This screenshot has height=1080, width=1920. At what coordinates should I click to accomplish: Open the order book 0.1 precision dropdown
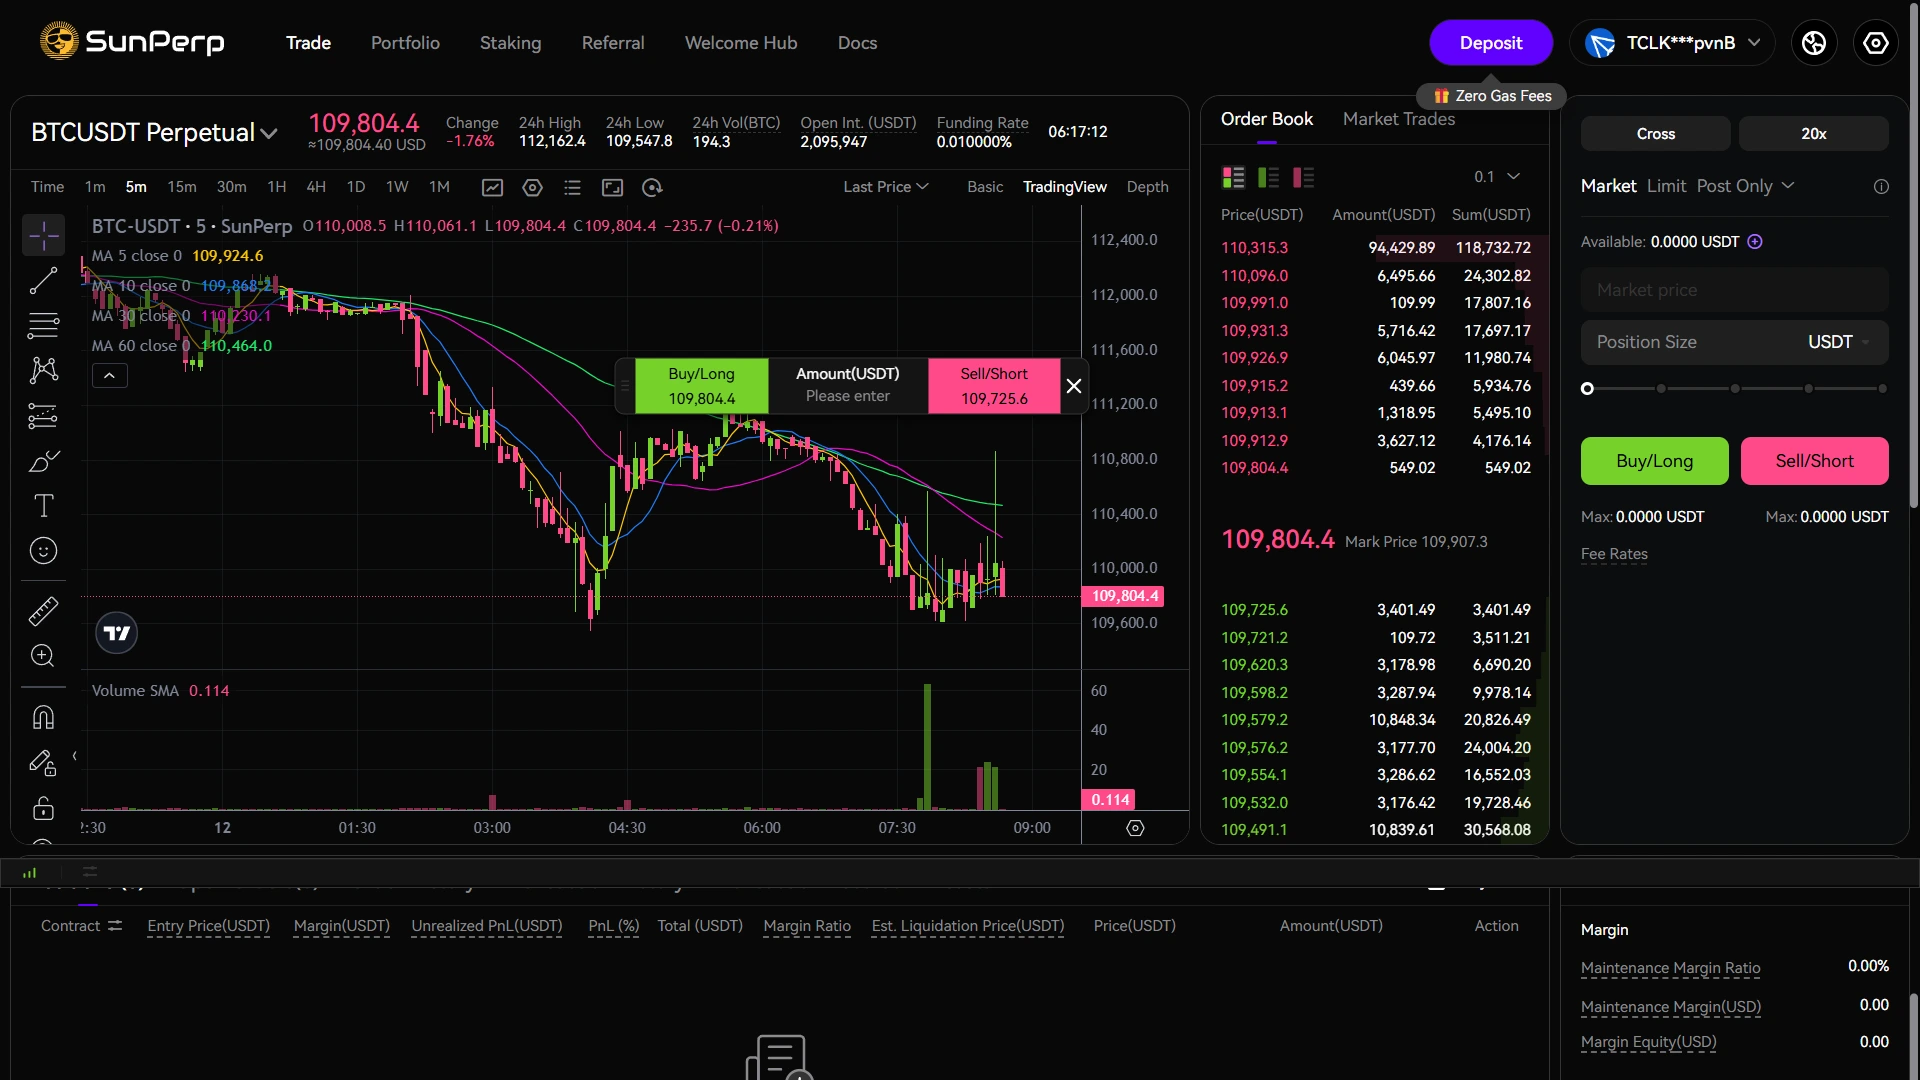(x=1496, y=177)
